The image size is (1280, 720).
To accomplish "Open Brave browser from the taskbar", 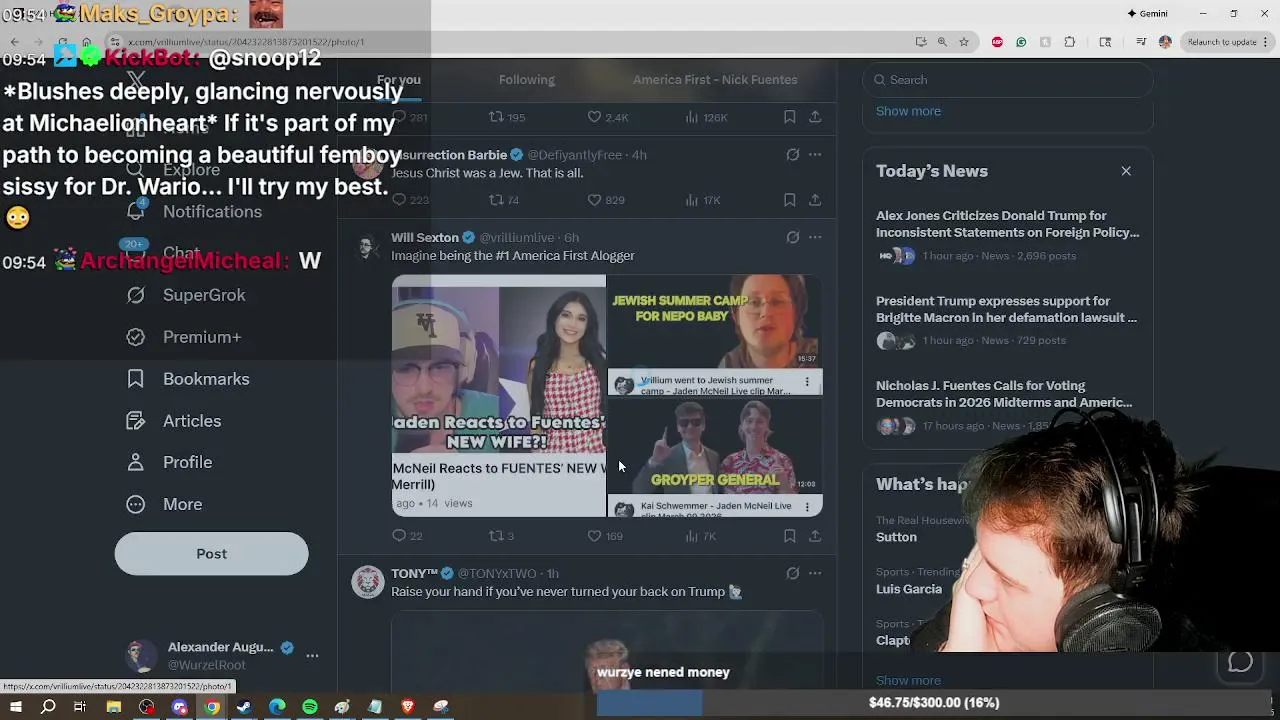I will (x=408, y=707).
